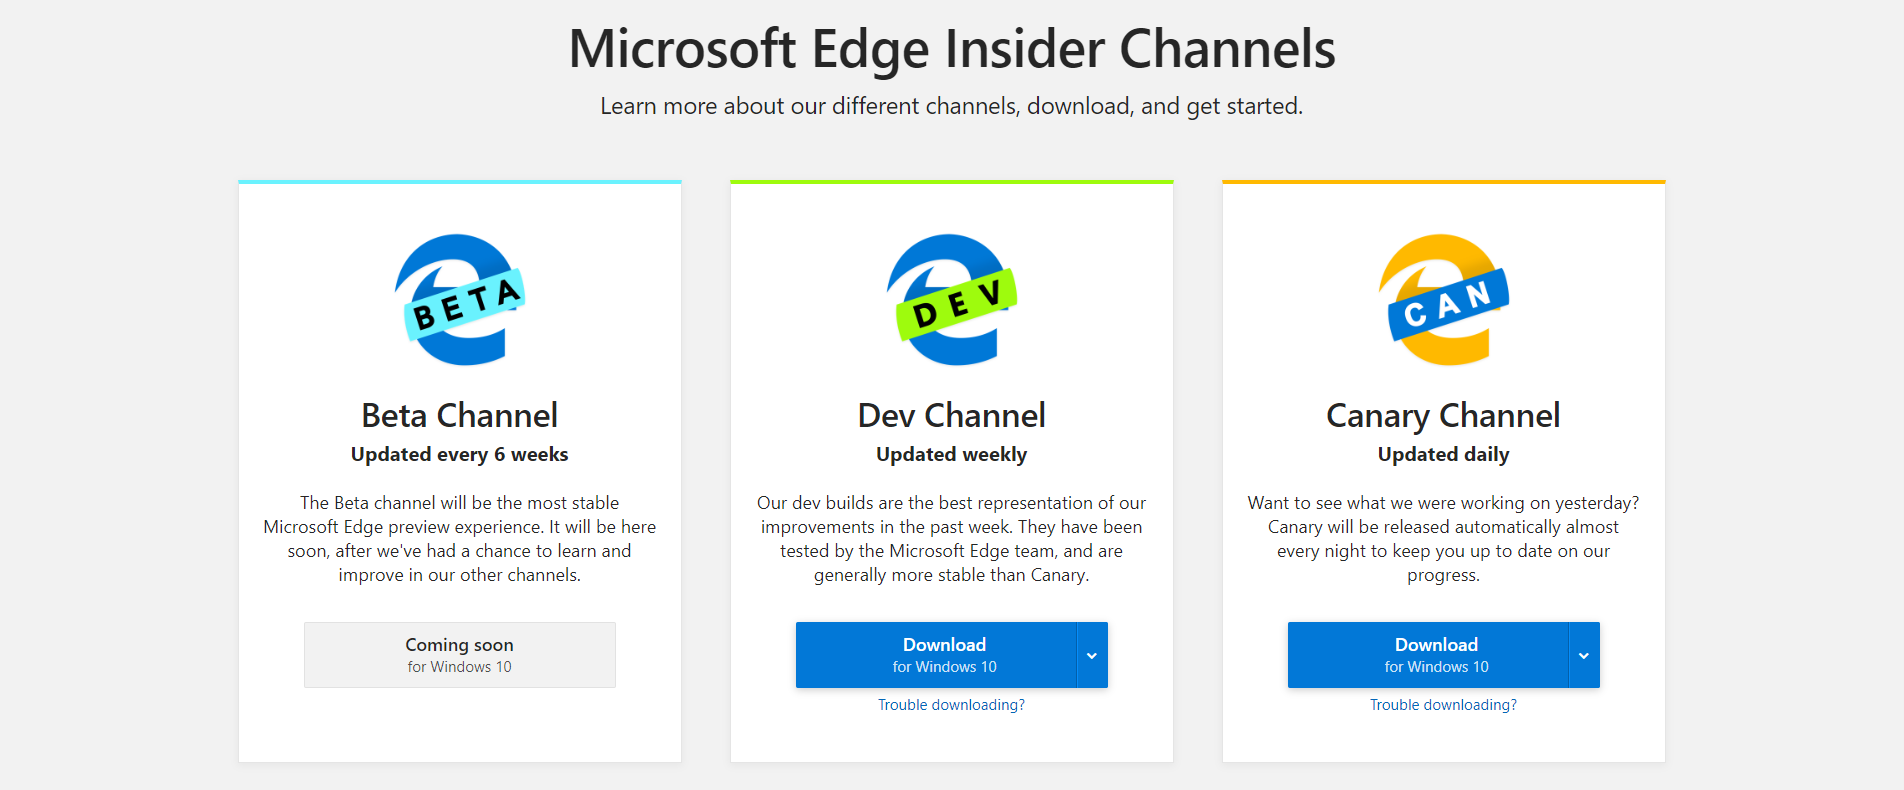Expand the Canary download platform dropdown arrow
This screenshot has width=1904, height=790.
pyautogui.click(x=1584, y=655)
